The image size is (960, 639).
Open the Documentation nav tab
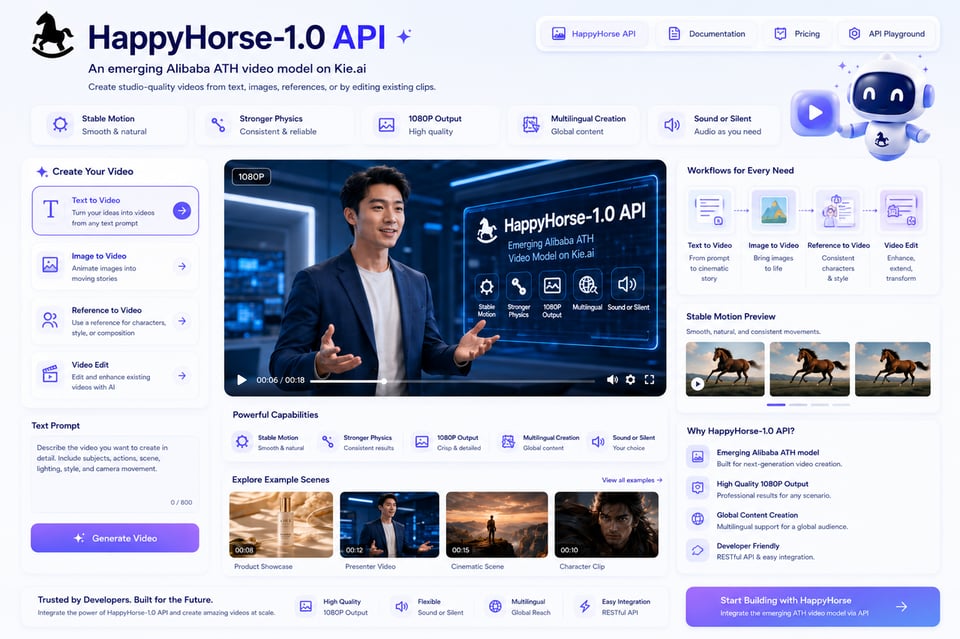pos(707,34)
